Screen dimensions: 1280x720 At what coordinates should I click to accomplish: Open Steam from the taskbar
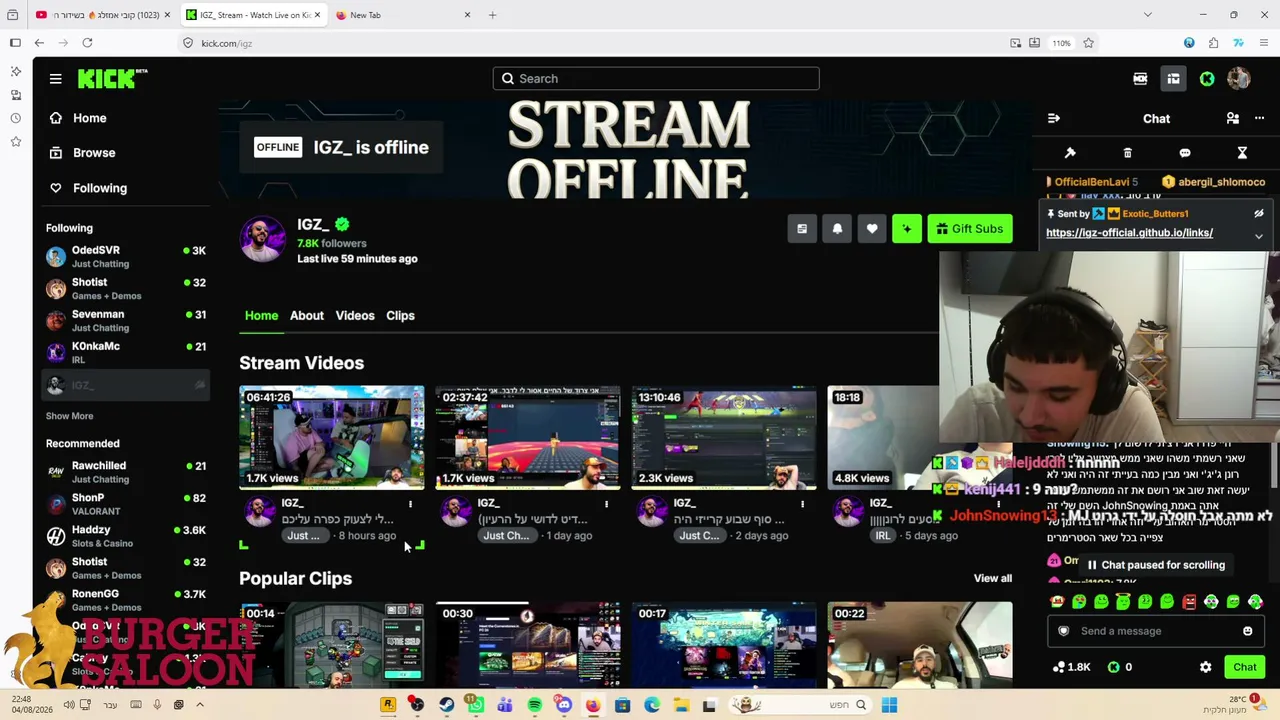[446, 706]
